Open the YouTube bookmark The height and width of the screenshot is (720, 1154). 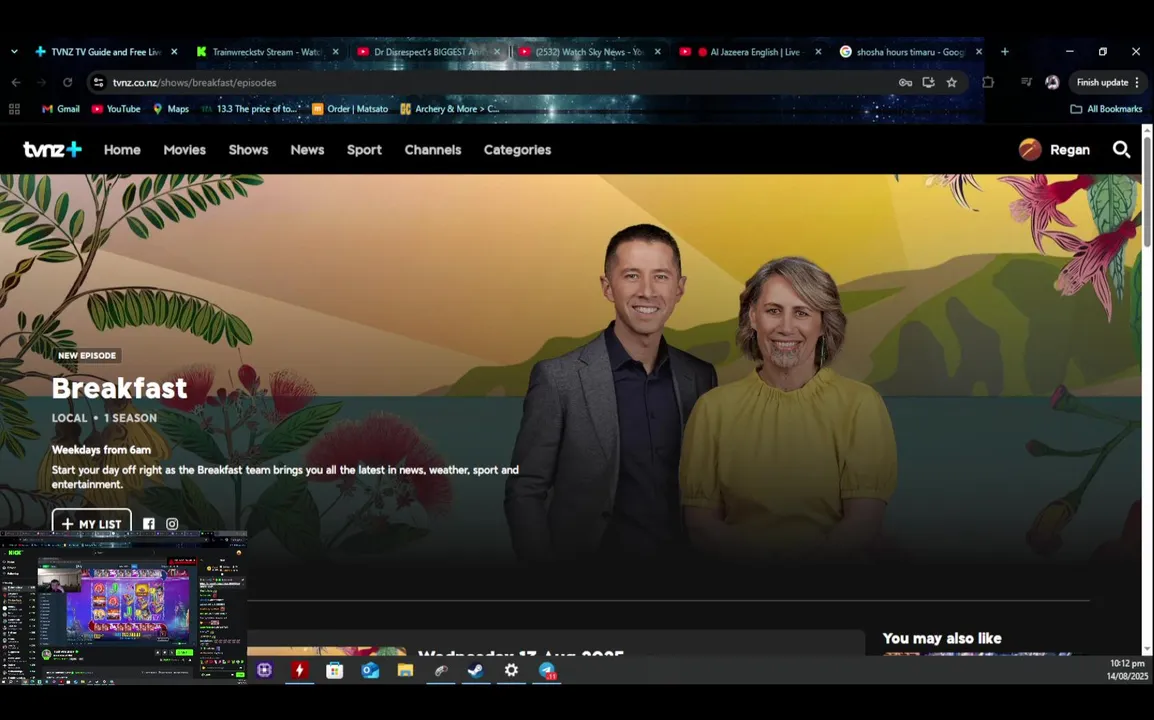pos(116,109)
